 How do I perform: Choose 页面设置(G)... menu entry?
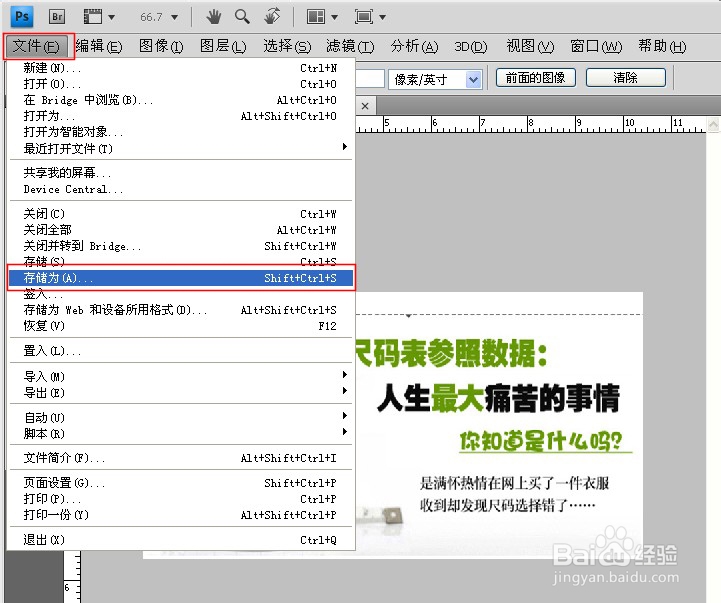pos(180,483)
